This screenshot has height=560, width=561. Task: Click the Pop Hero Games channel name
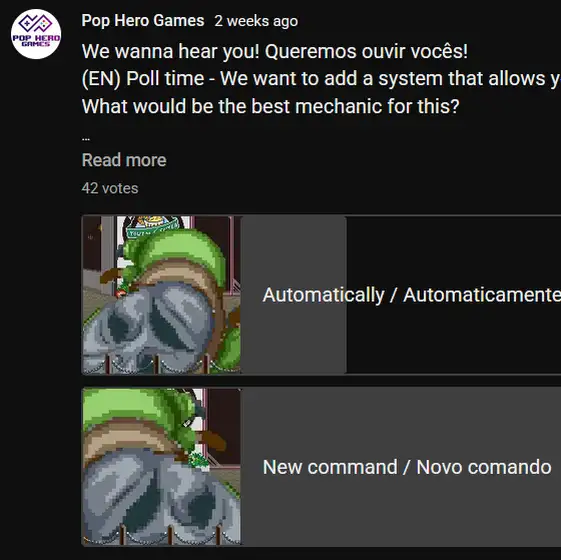click(143, 20)
